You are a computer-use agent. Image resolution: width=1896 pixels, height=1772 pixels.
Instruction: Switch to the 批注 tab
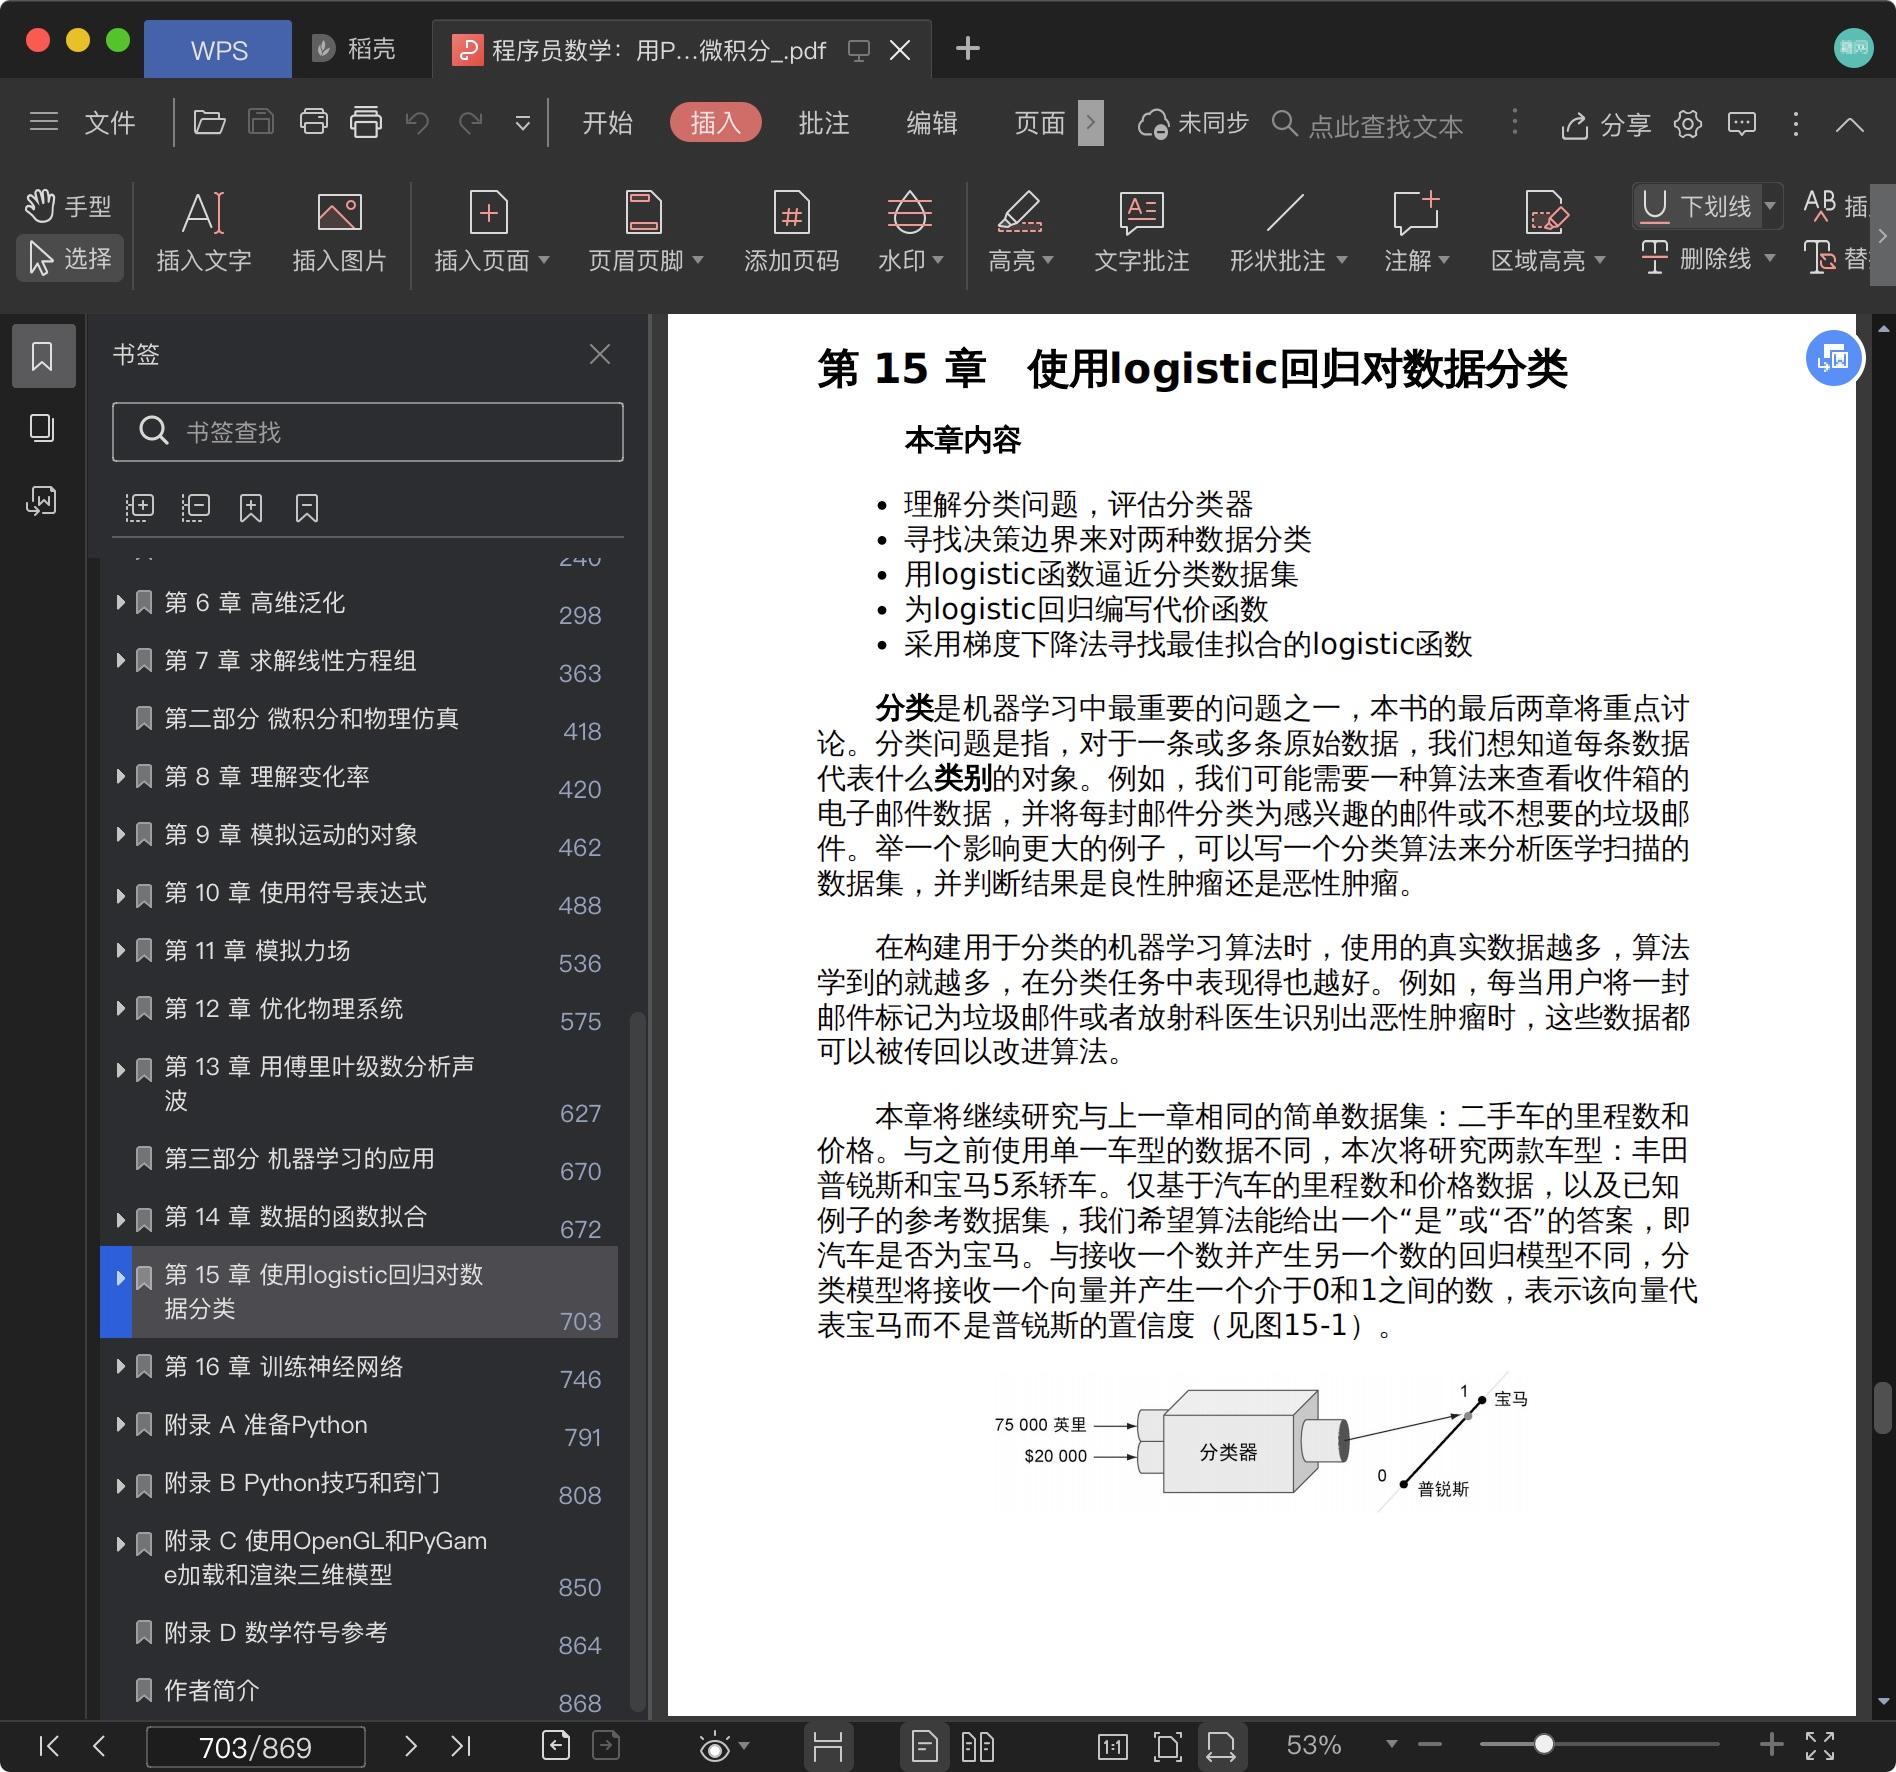tap(823, 123)
